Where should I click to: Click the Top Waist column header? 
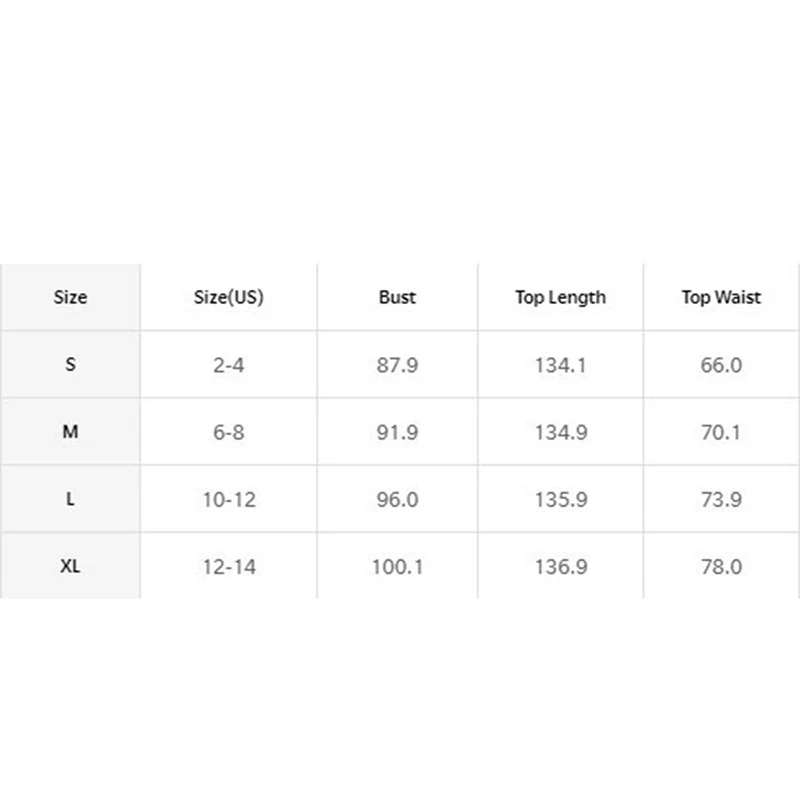pyautogui.click(x=721, y=297)
